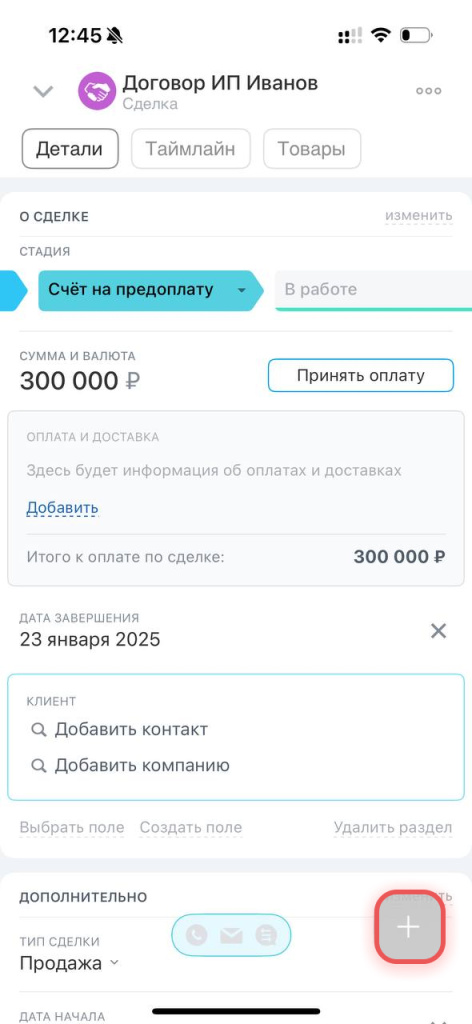Tap the phone call icon in floating bar
472x1024 pixels.
pyautogui.click(x=197, y=935)
